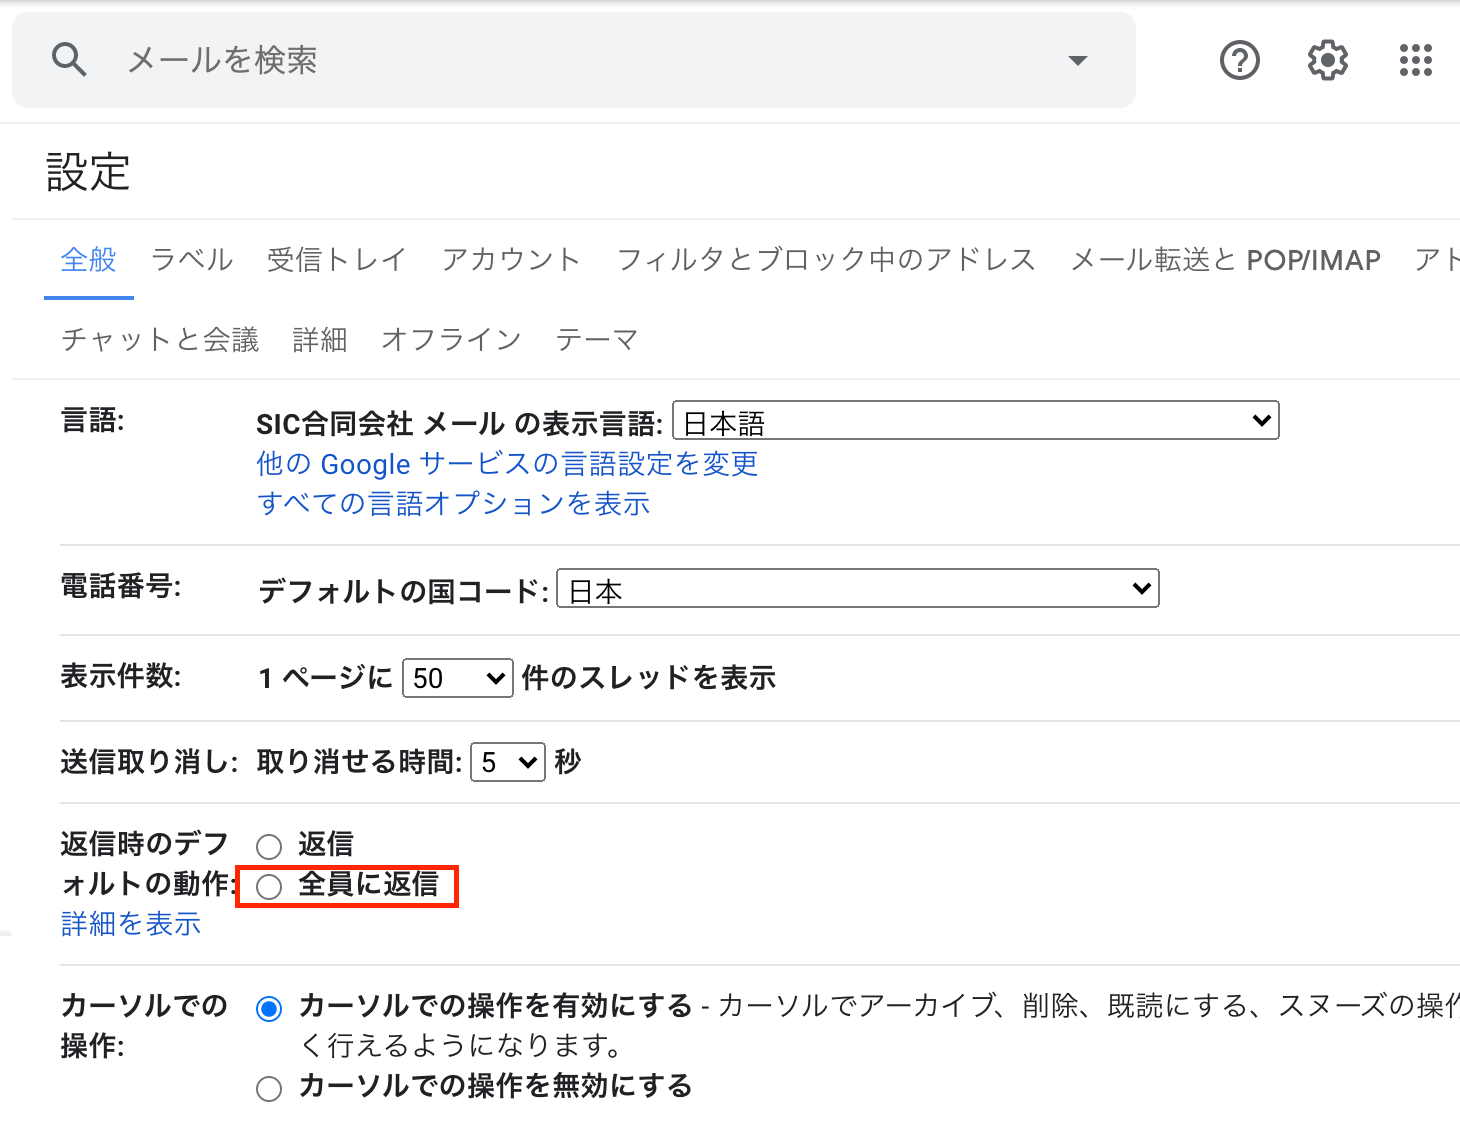Disable cursor actions radio option
This screenshot has height=1122, width=1460.
(x=268, y=1088)
